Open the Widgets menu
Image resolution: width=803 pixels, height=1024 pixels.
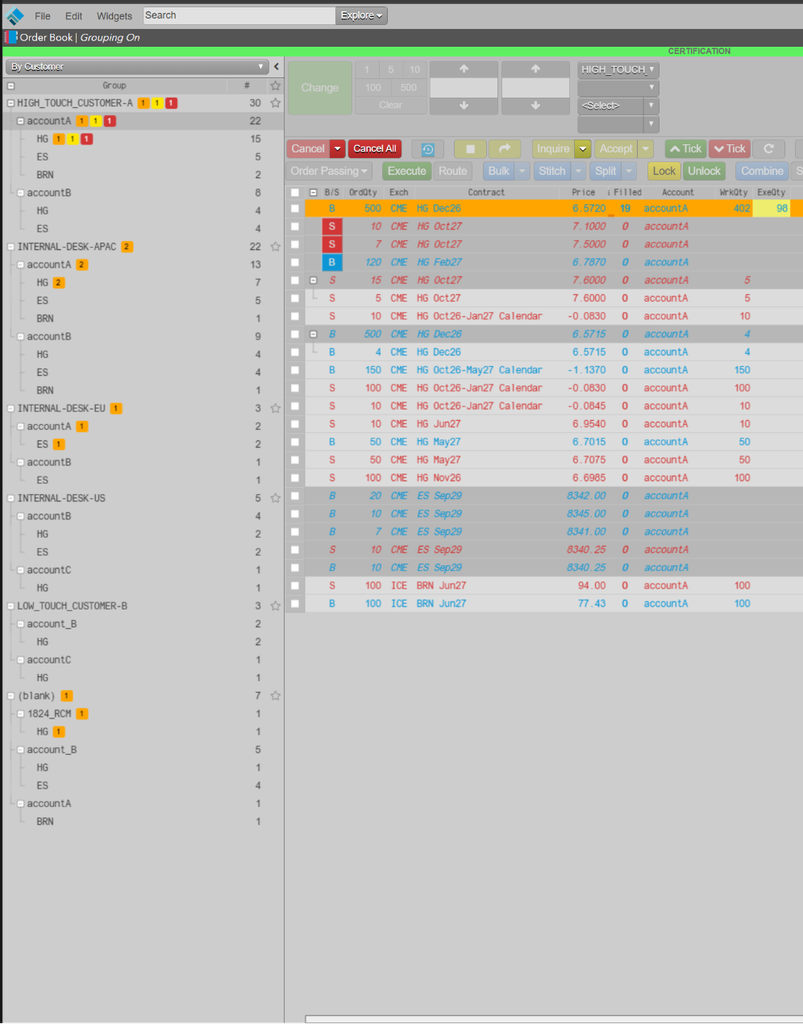tap(114, 16)
